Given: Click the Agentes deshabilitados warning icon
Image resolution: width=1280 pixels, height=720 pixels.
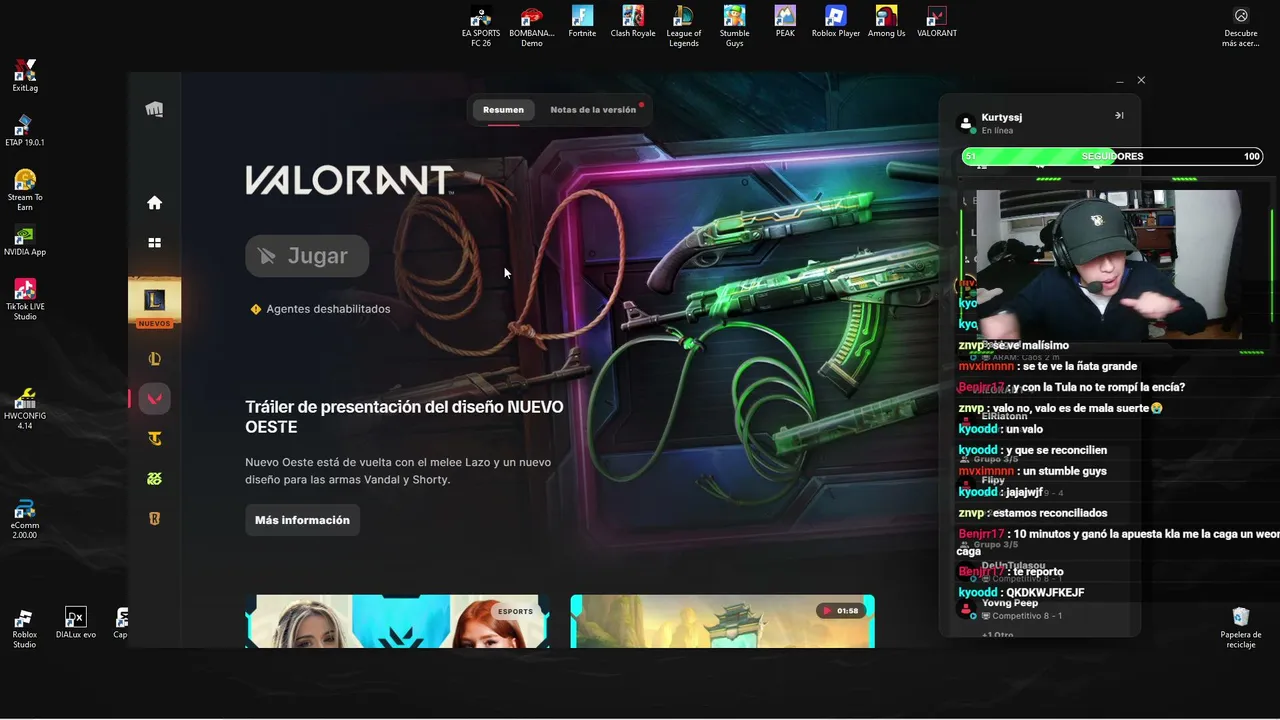Looking at the screenshot, I should (256, 309).
